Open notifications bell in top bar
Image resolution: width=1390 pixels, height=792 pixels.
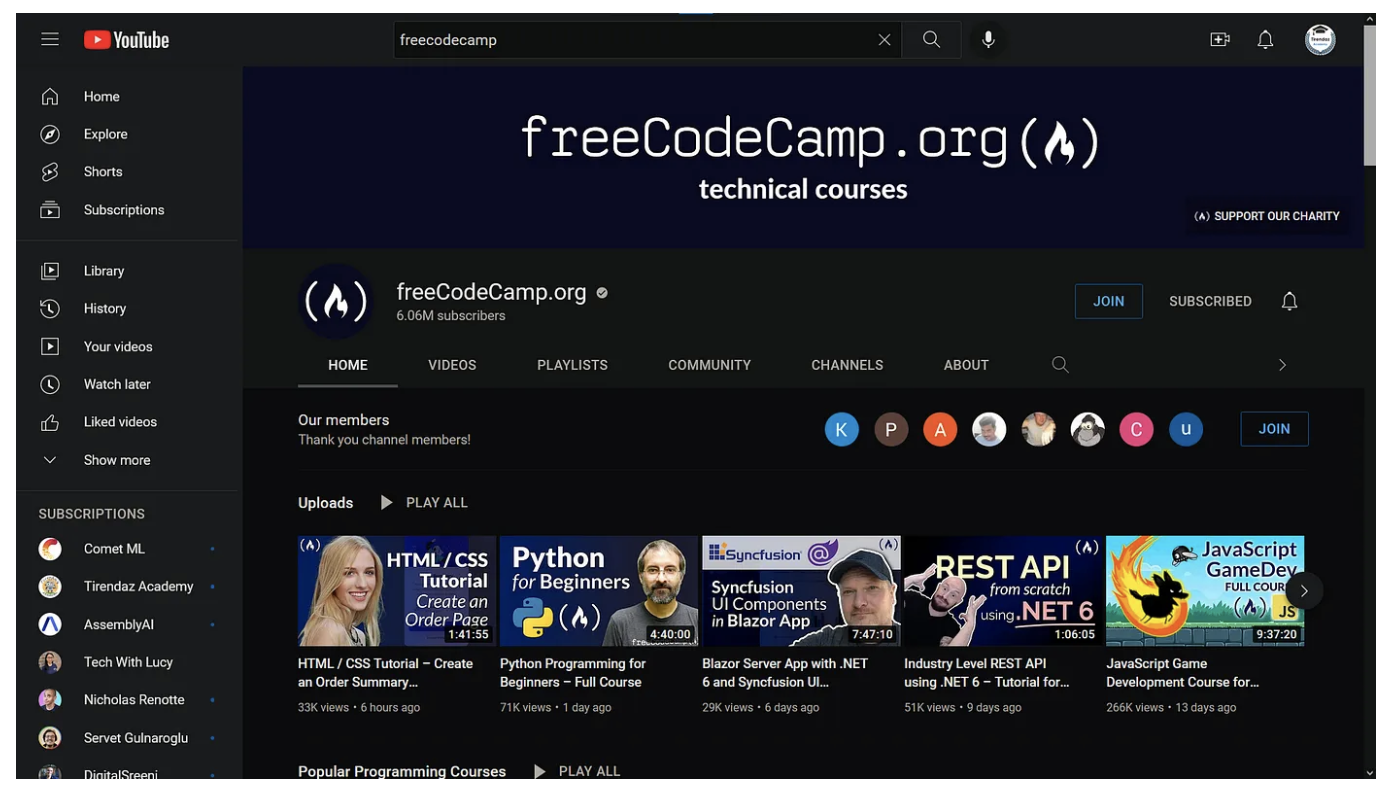coord(1265,40)
